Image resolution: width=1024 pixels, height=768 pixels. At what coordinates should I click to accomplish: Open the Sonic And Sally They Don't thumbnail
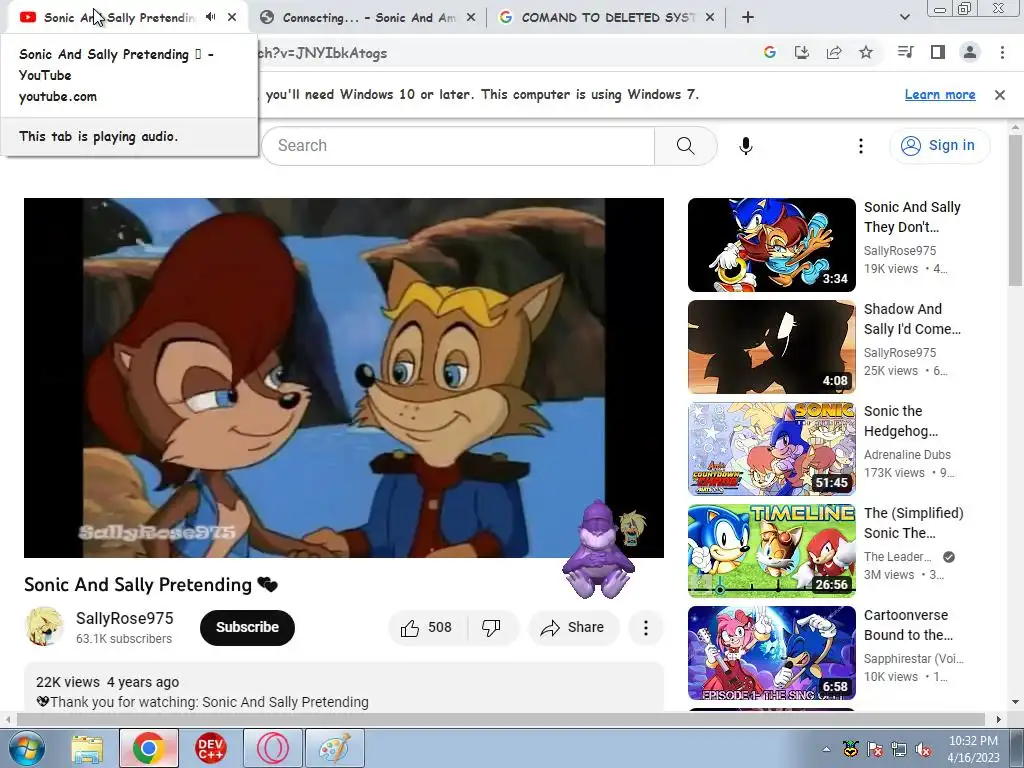771,245
